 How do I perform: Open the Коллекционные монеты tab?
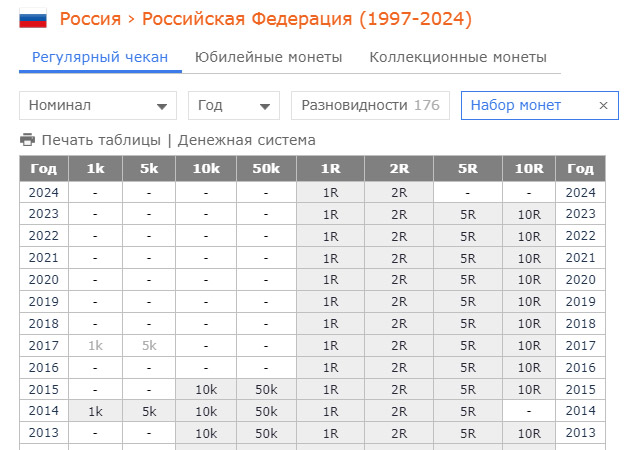click(x=458, y=57)
